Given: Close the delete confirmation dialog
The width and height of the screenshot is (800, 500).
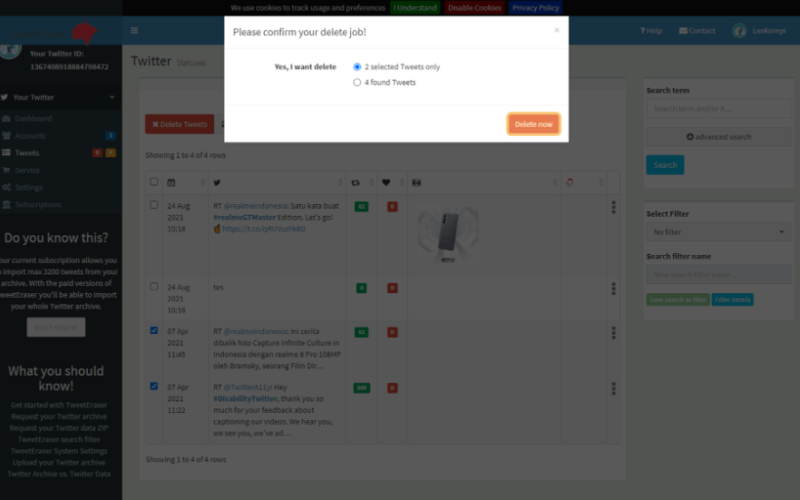Looking at the screenshot, I should tap(557, 30).
